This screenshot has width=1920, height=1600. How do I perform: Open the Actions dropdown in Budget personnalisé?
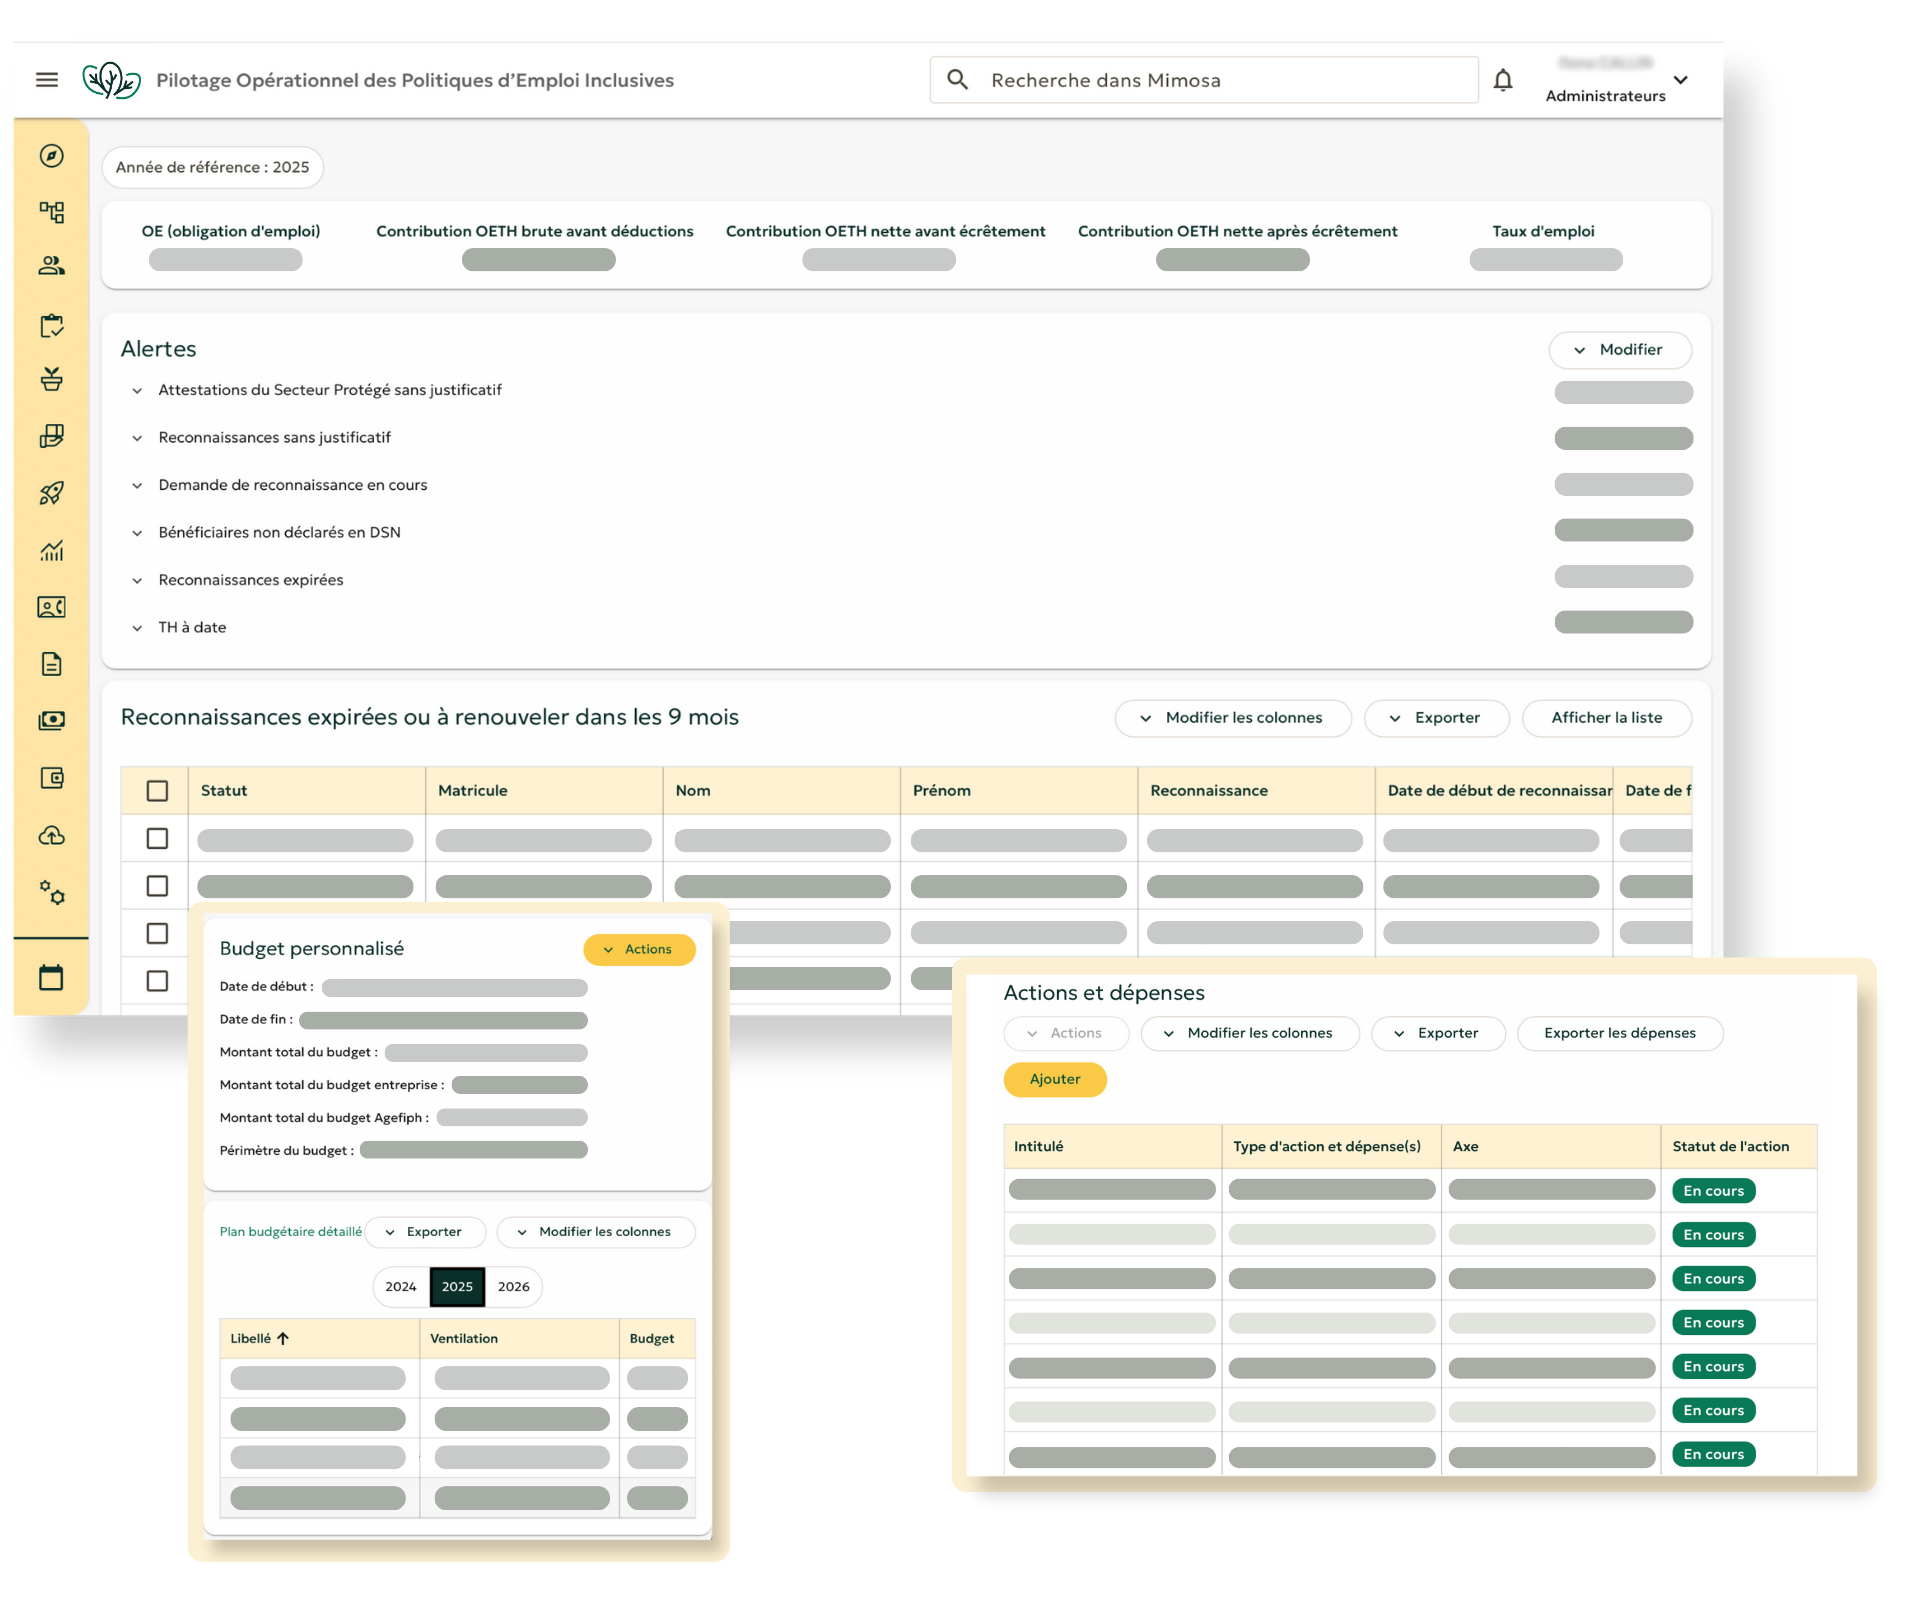click(639, 949)
